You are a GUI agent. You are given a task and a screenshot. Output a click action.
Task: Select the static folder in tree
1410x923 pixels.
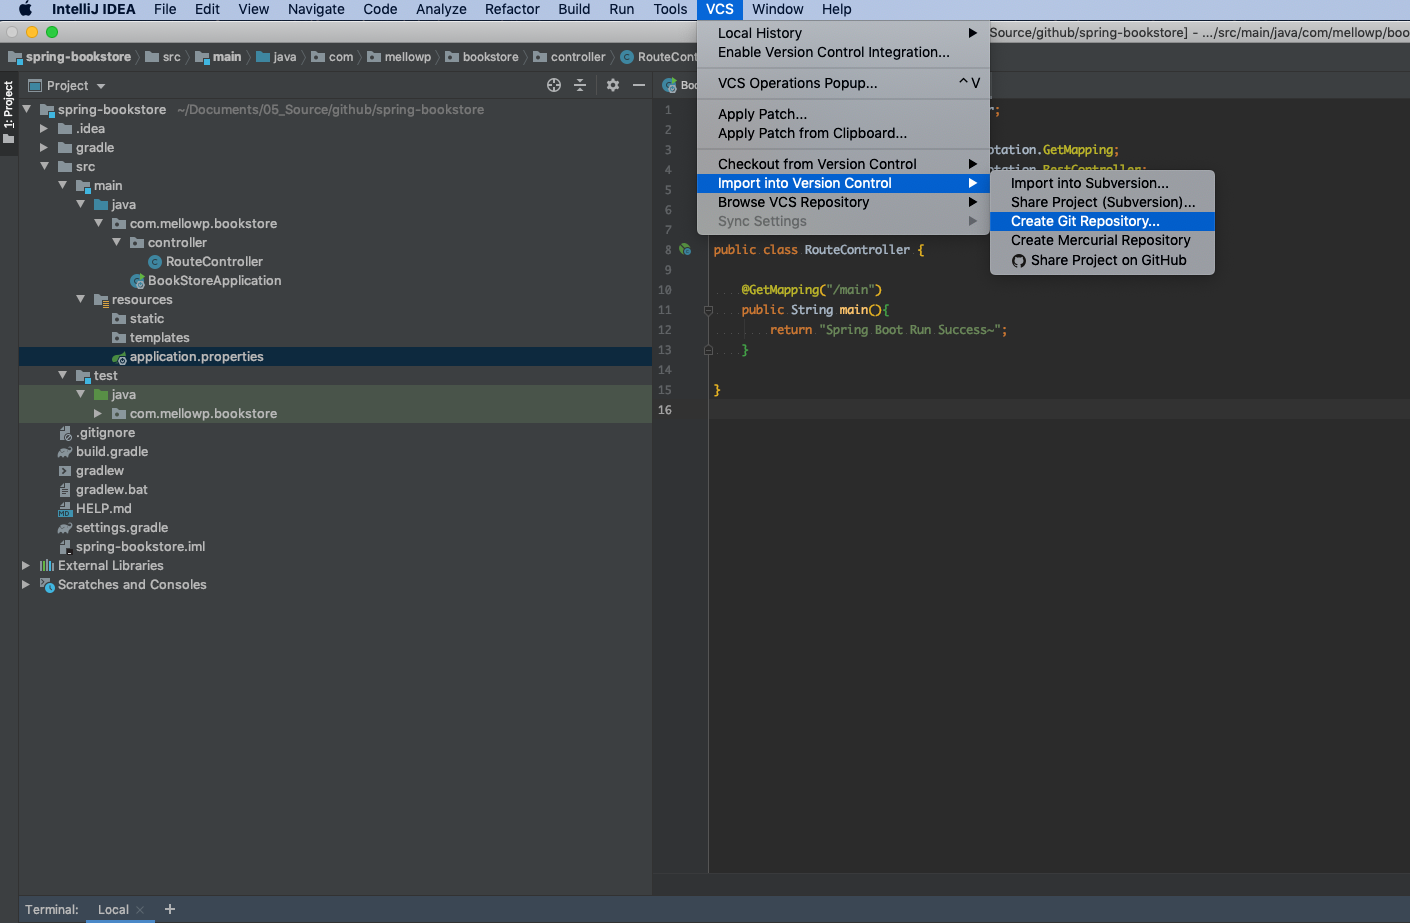tap(147, 319)
